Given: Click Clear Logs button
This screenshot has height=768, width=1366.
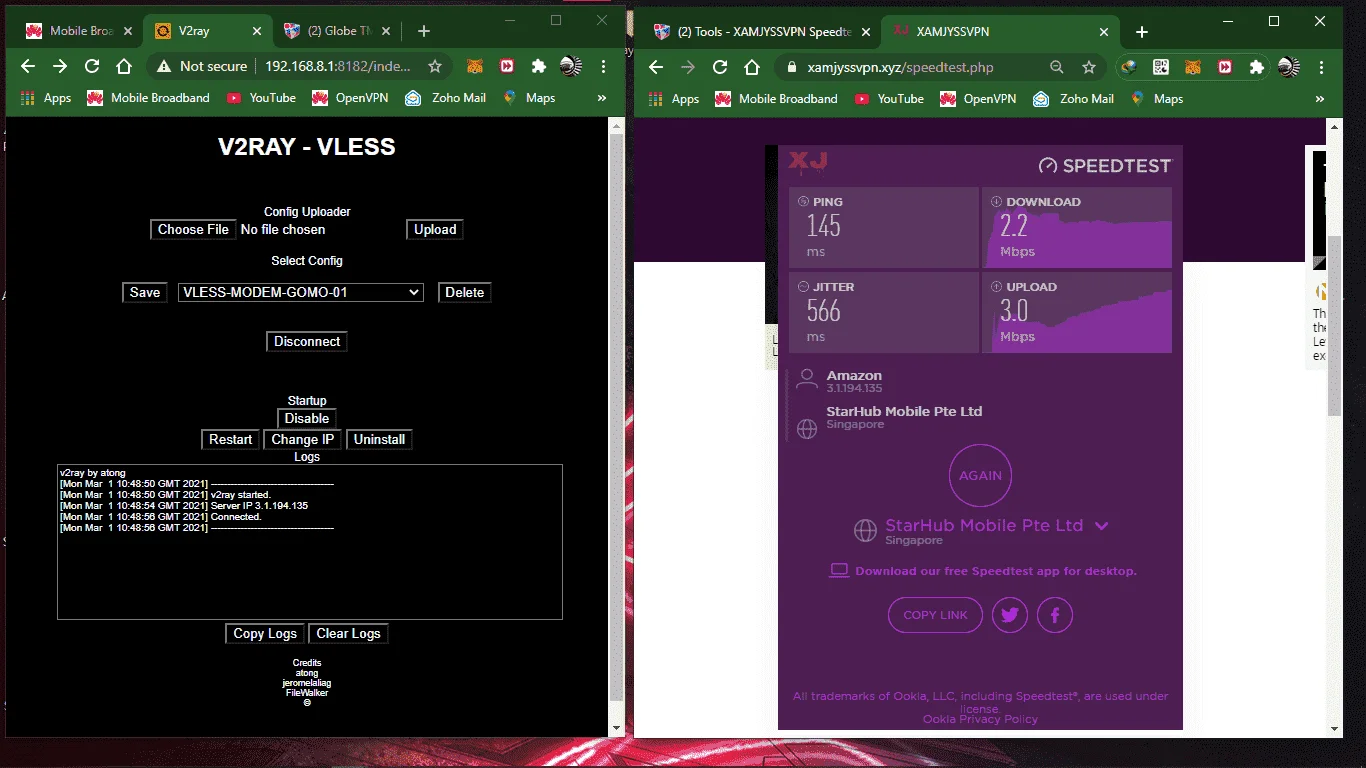Looking at the screenshot, I should 349,633.
